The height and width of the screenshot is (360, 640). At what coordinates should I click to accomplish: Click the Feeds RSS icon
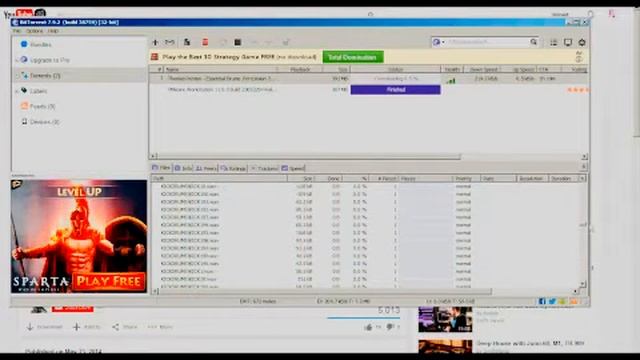[x=24, y=106]
